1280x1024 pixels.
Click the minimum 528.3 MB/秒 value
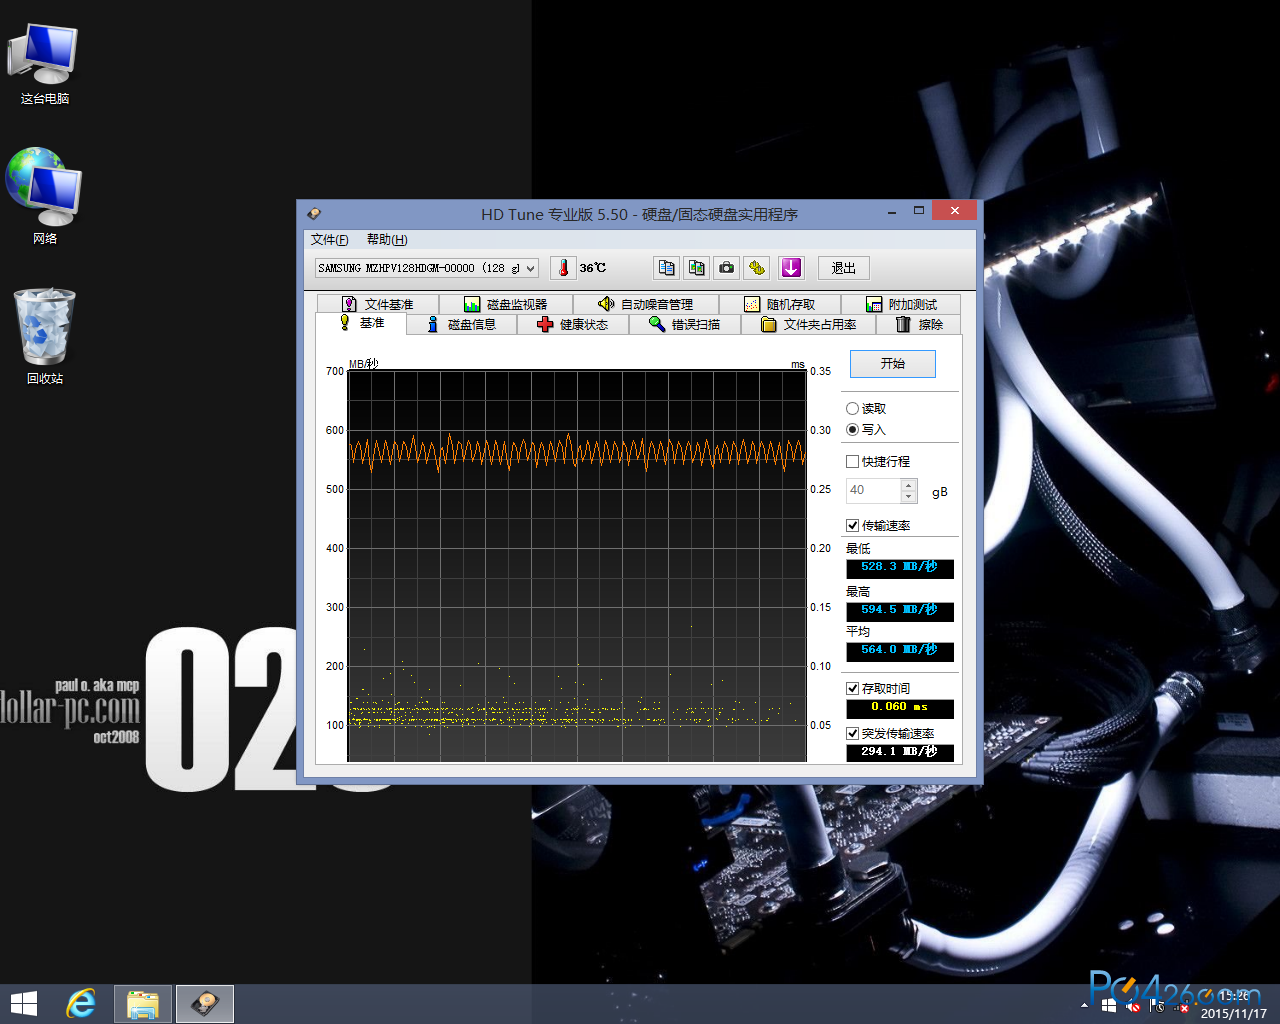point(900,568)
